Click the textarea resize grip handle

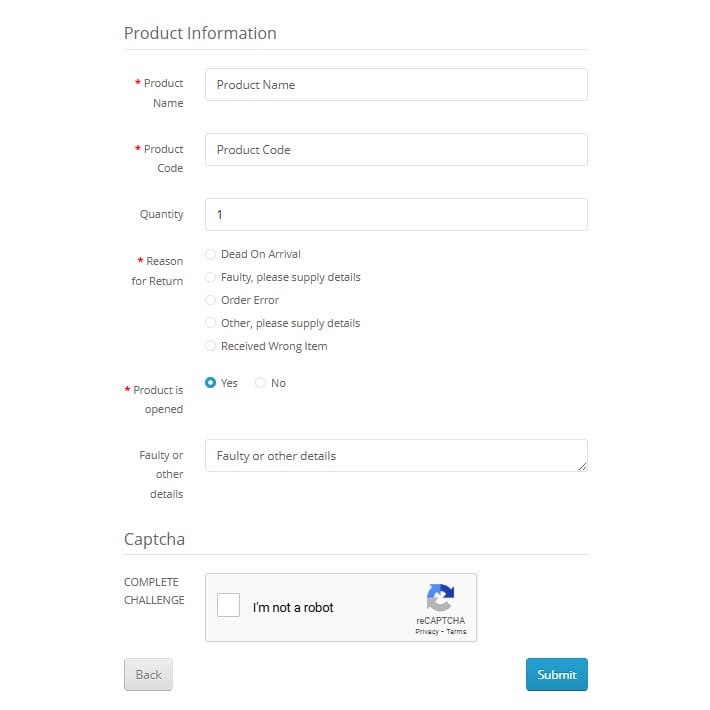pyautogui.click(x=582, y=466)
